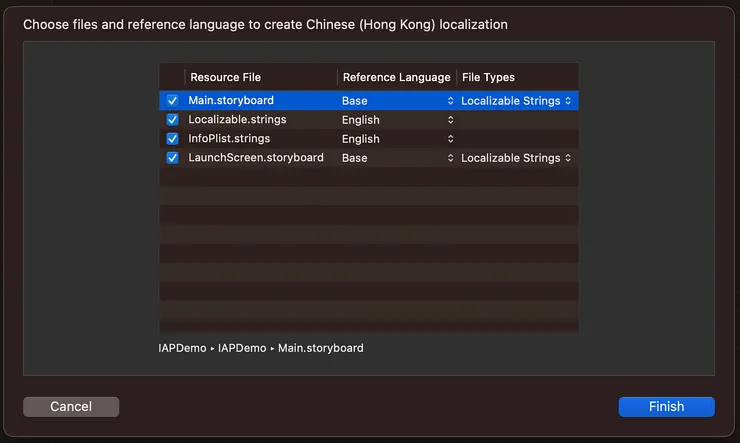Select the Main.storyboard row name
740x443 pixels.
click(x=231, y=101)
